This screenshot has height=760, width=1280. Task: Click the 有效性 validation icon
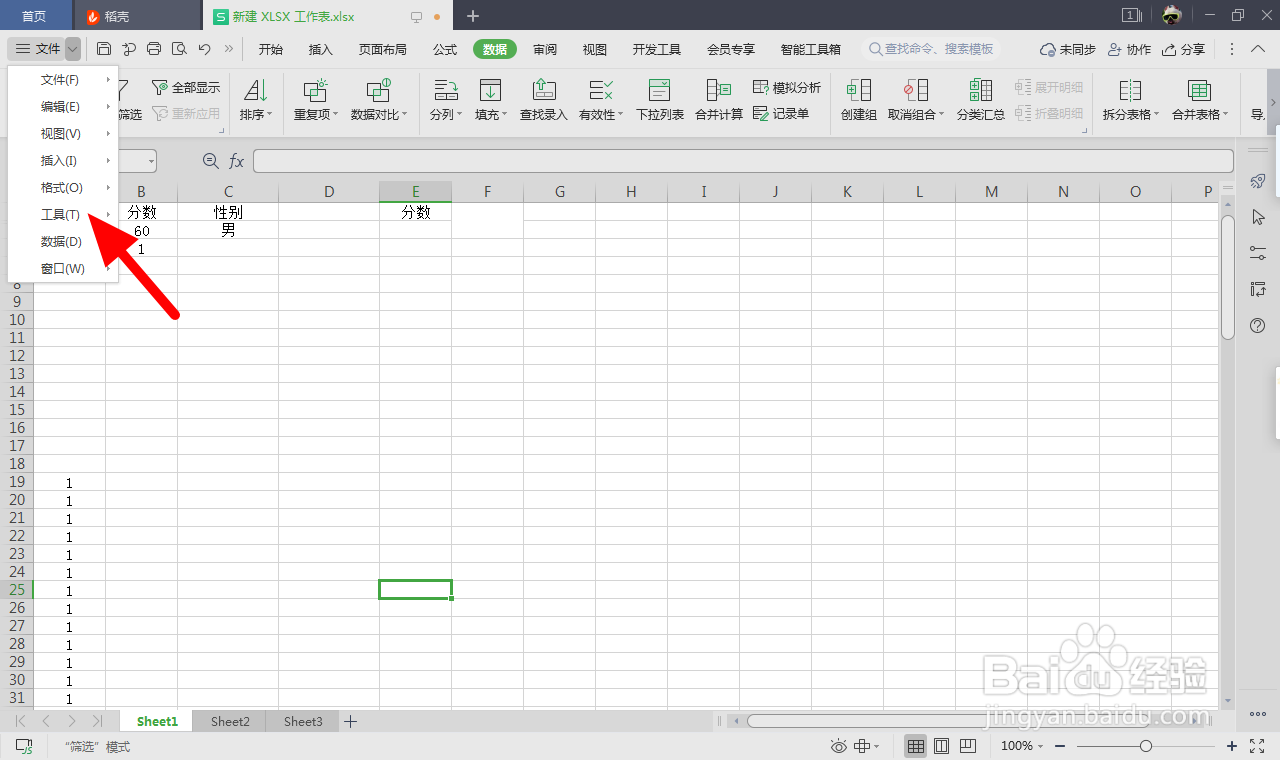tap(601, 90)
